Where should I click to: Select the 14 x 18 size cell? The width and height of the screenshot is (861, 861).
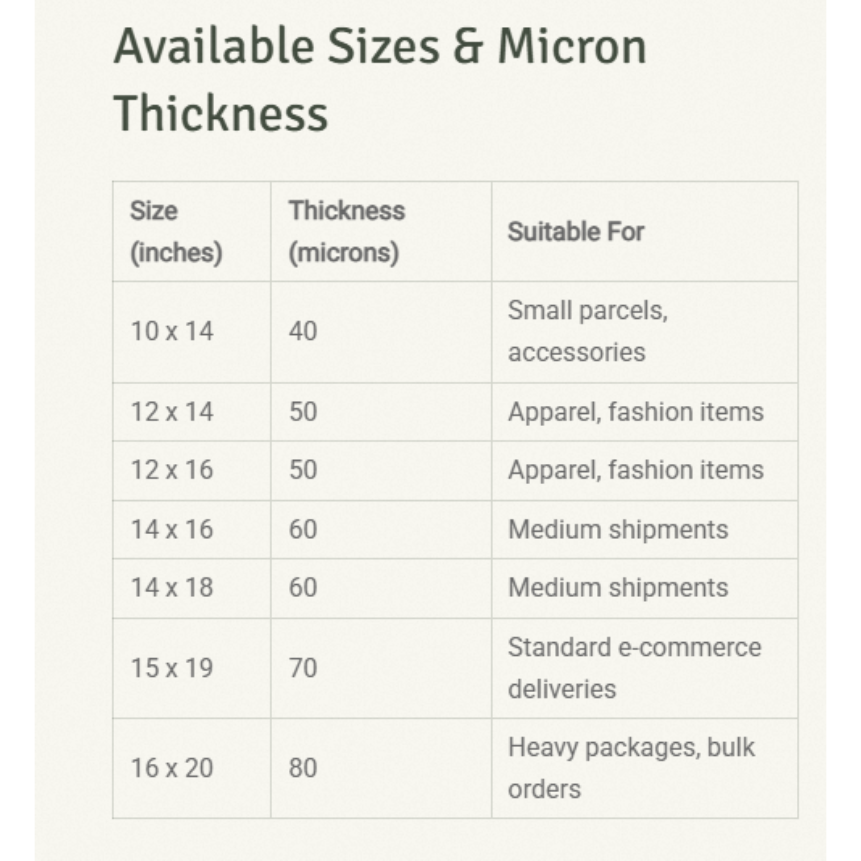coord(172,588)
